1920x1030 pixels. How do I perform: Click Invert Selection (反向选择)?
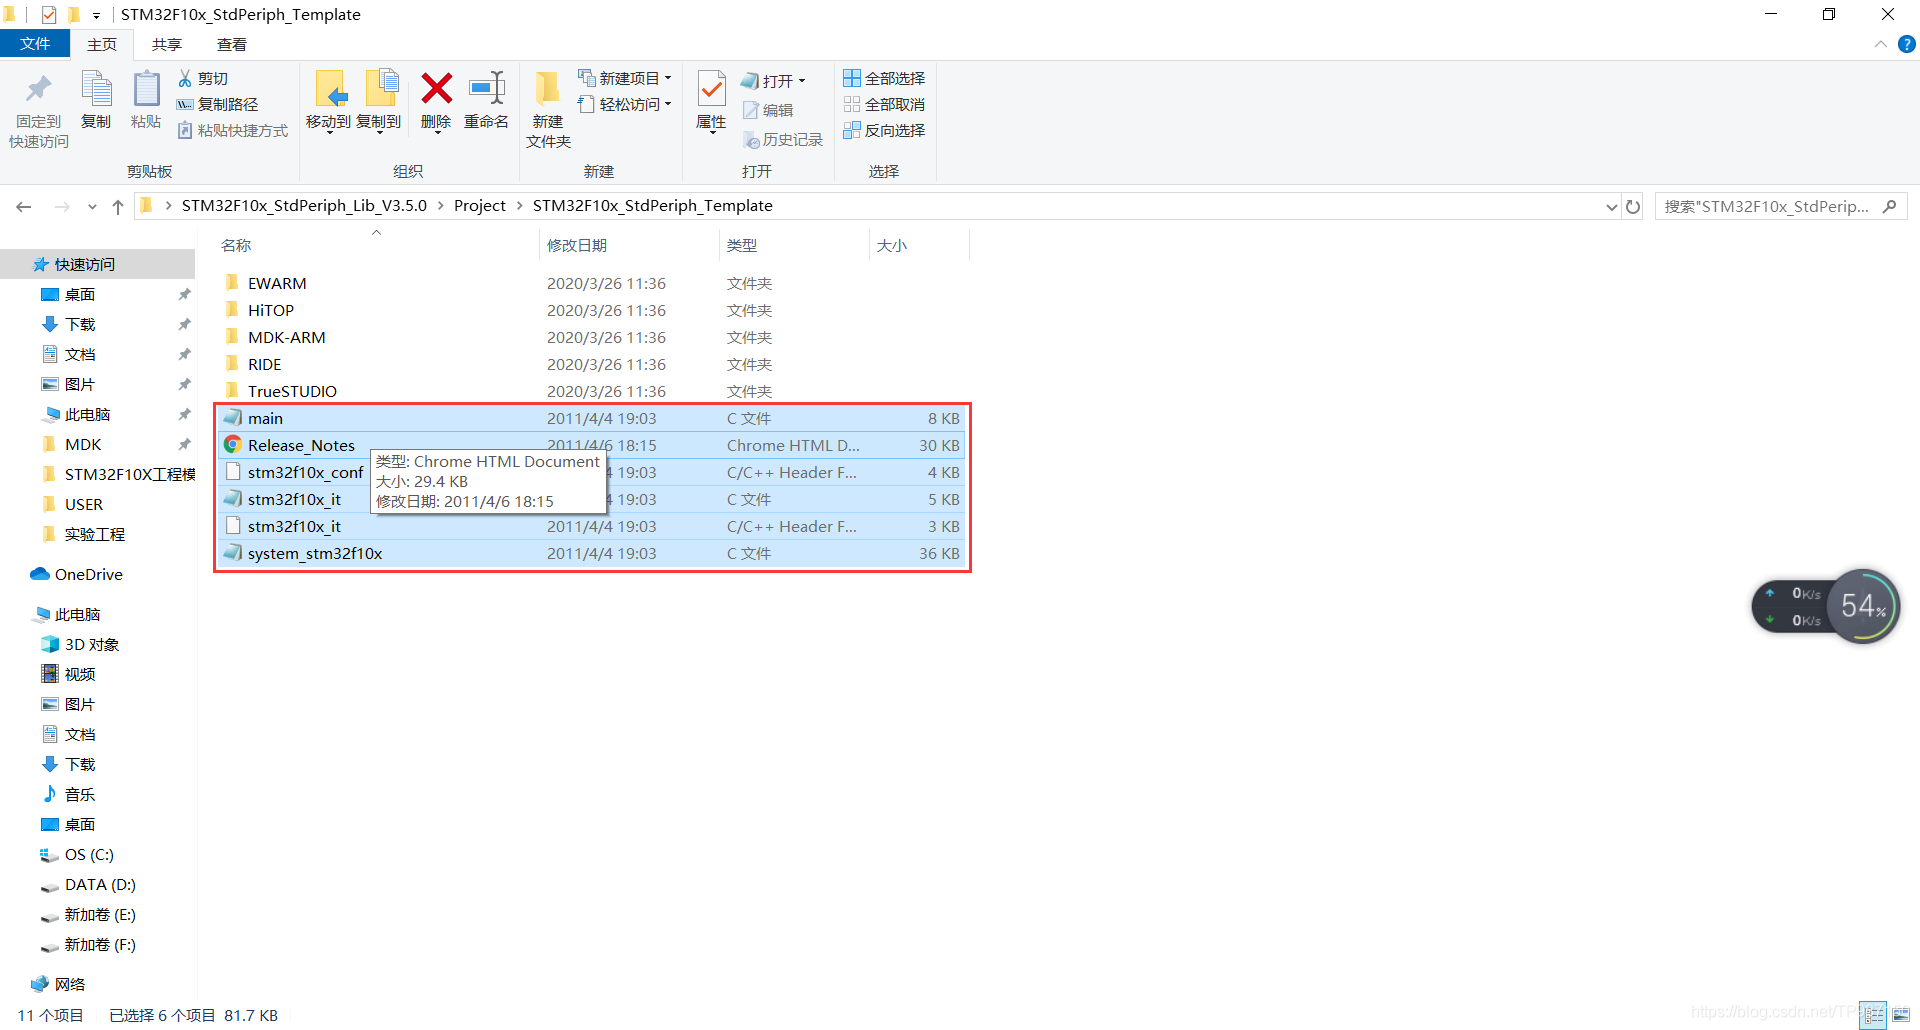point(884,130)
